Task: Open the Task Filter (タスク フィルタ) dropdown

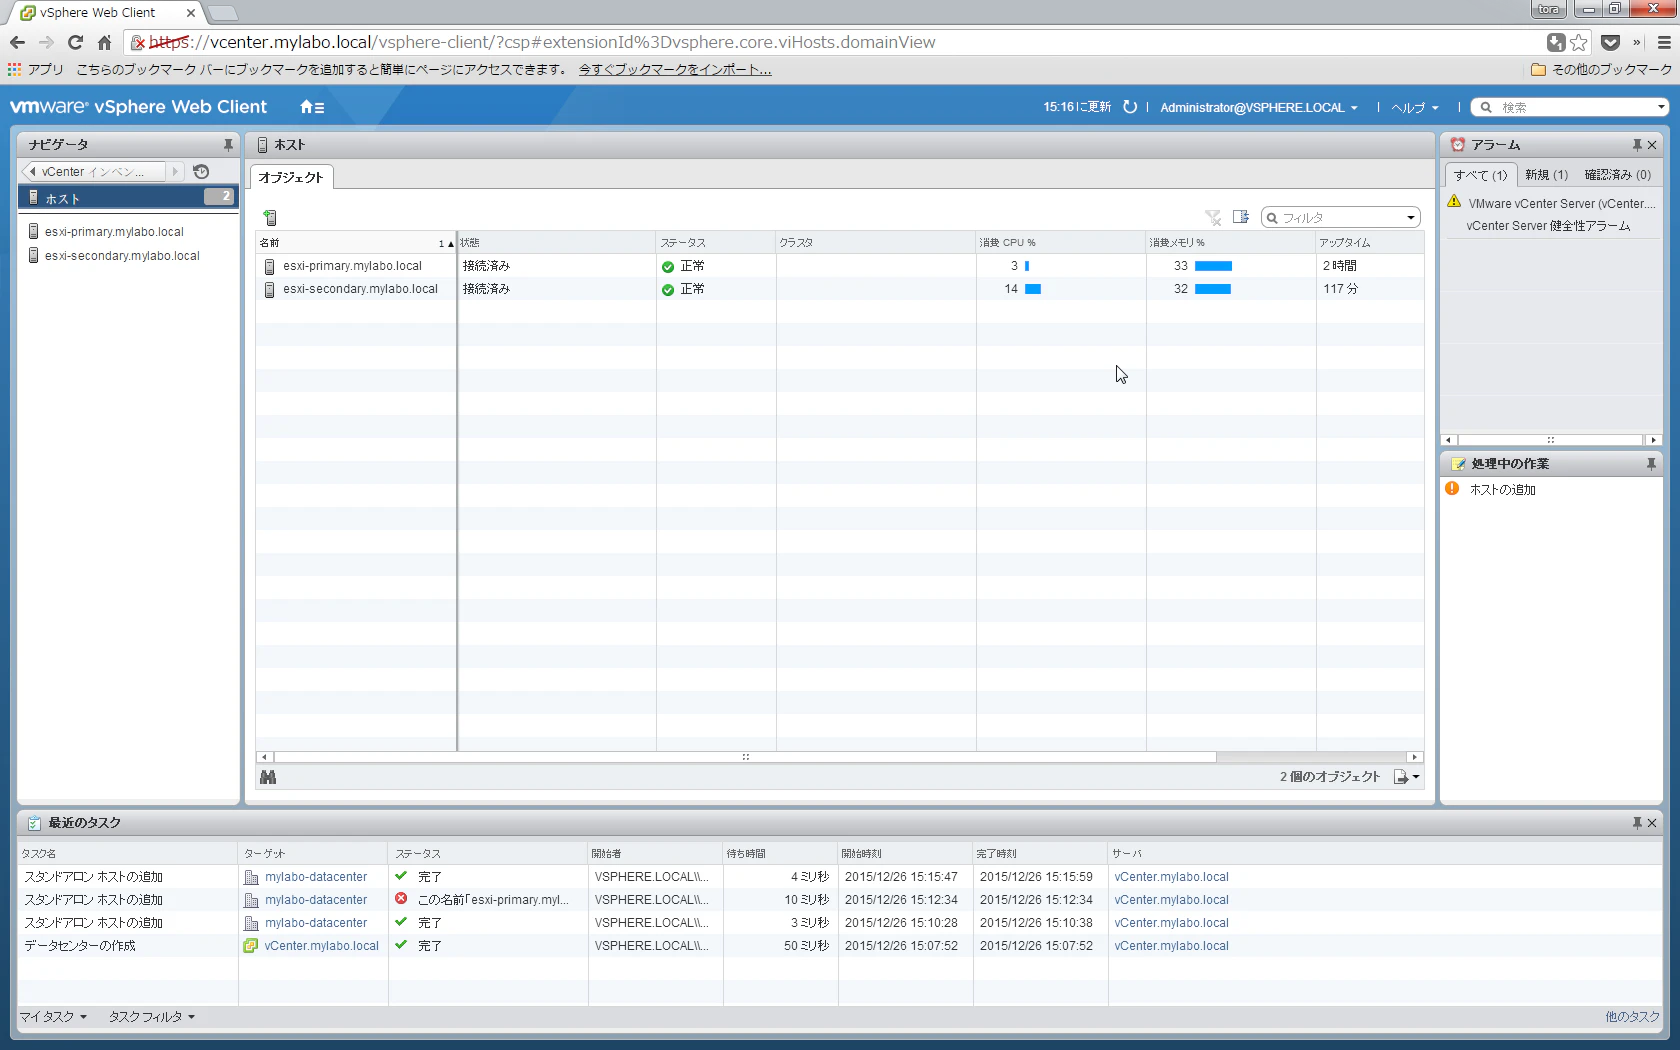Action: pos(152,1017)
